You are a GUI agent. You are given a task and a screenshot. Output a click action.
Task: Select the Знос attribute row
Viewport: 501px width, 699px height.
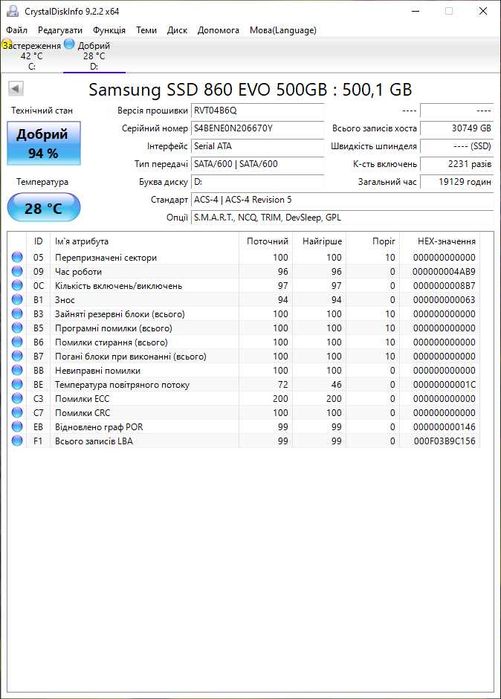click(x=244, y=300)
